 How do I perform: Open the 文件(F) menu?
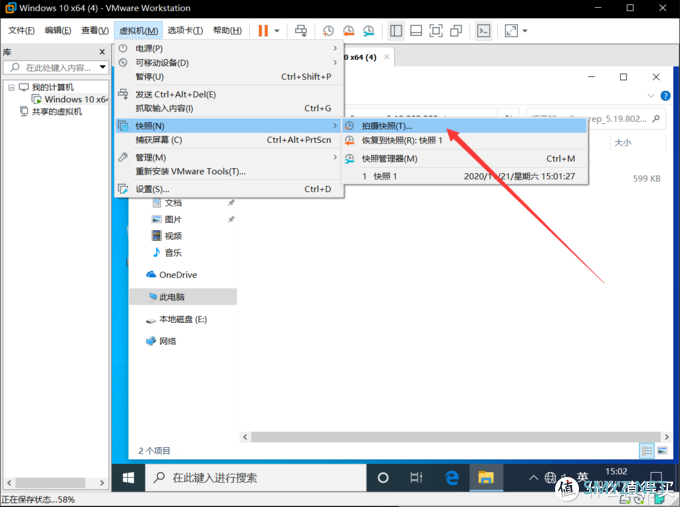point(21,30)
